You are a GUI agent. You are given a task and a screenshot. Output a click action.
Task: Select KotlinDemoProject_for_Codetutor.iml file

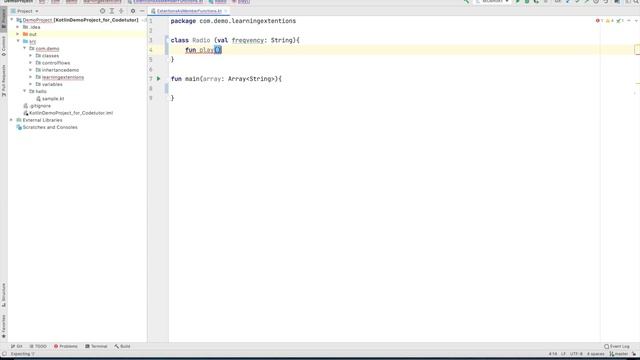[x=68, y=113]
